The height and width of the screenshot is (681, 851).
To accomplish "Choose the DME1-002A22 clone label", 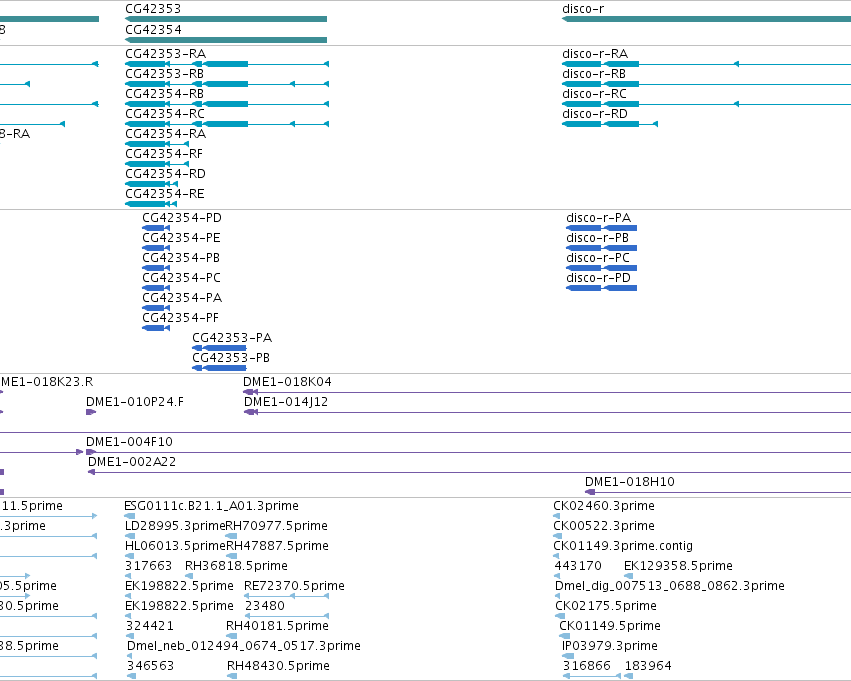I will [132, 462].
